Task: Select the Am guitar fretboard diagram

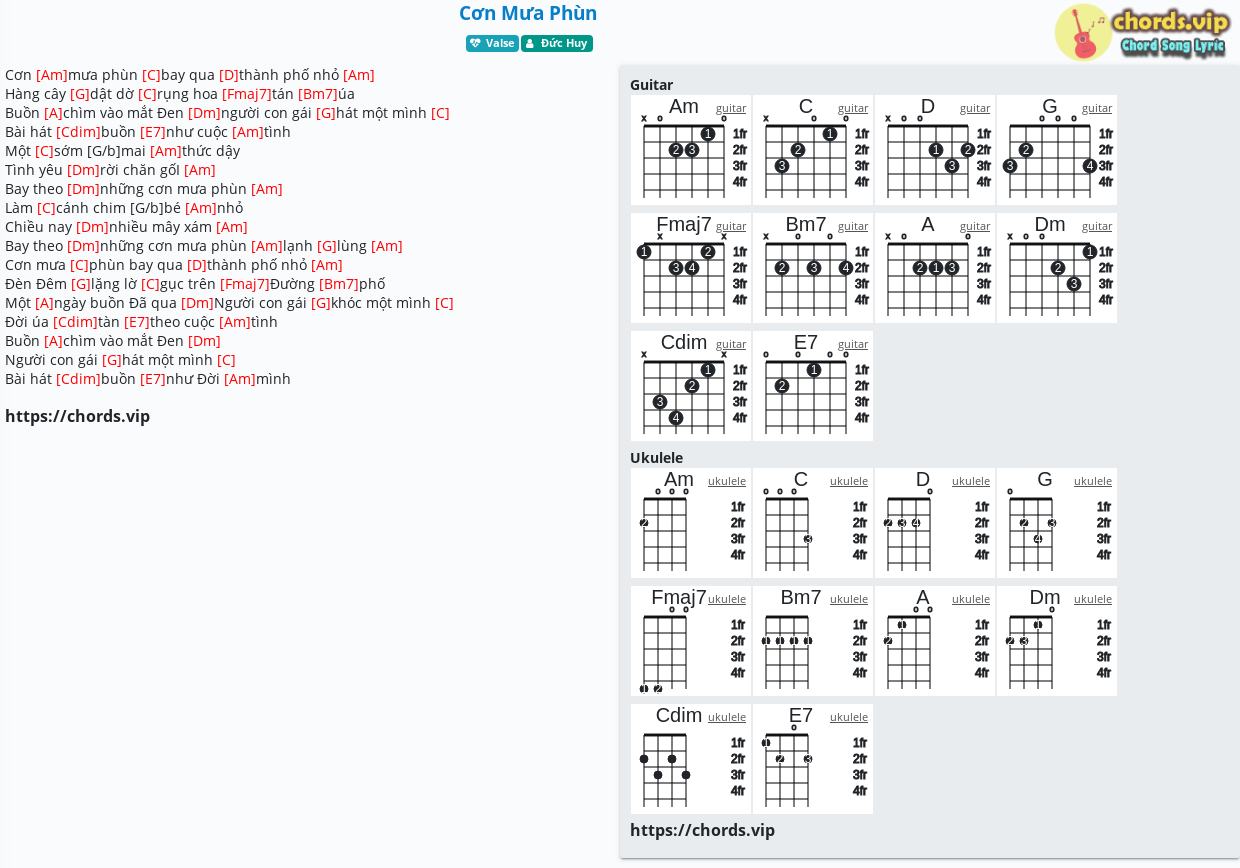Action: click(x=691, y=151)
